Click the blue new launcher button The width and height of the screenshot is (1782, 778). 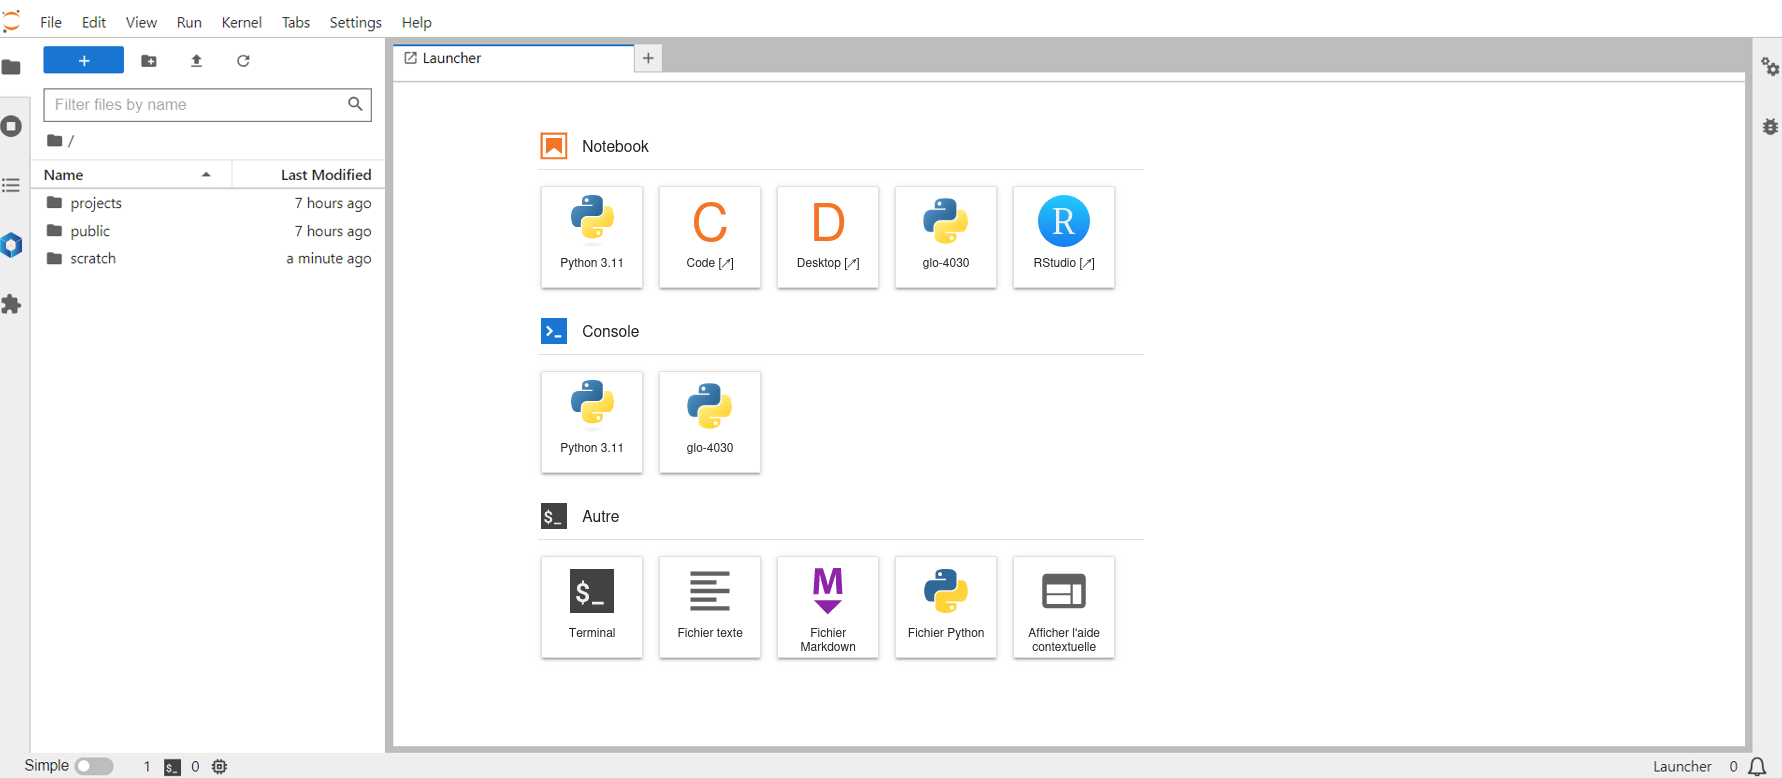coord(84,61)
